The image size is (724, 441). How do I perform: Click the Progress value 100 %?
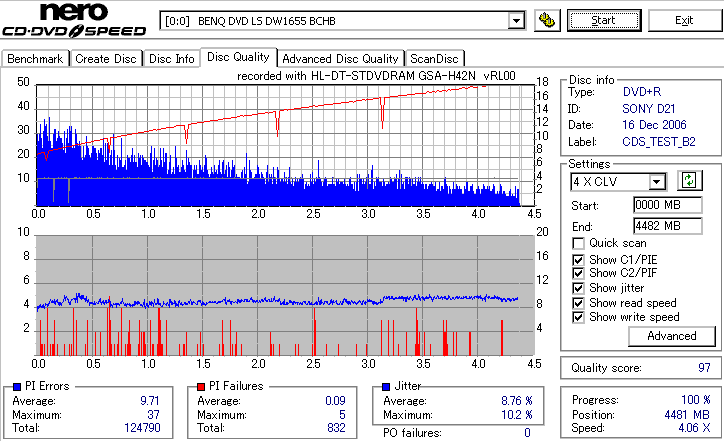click(695, 400)
